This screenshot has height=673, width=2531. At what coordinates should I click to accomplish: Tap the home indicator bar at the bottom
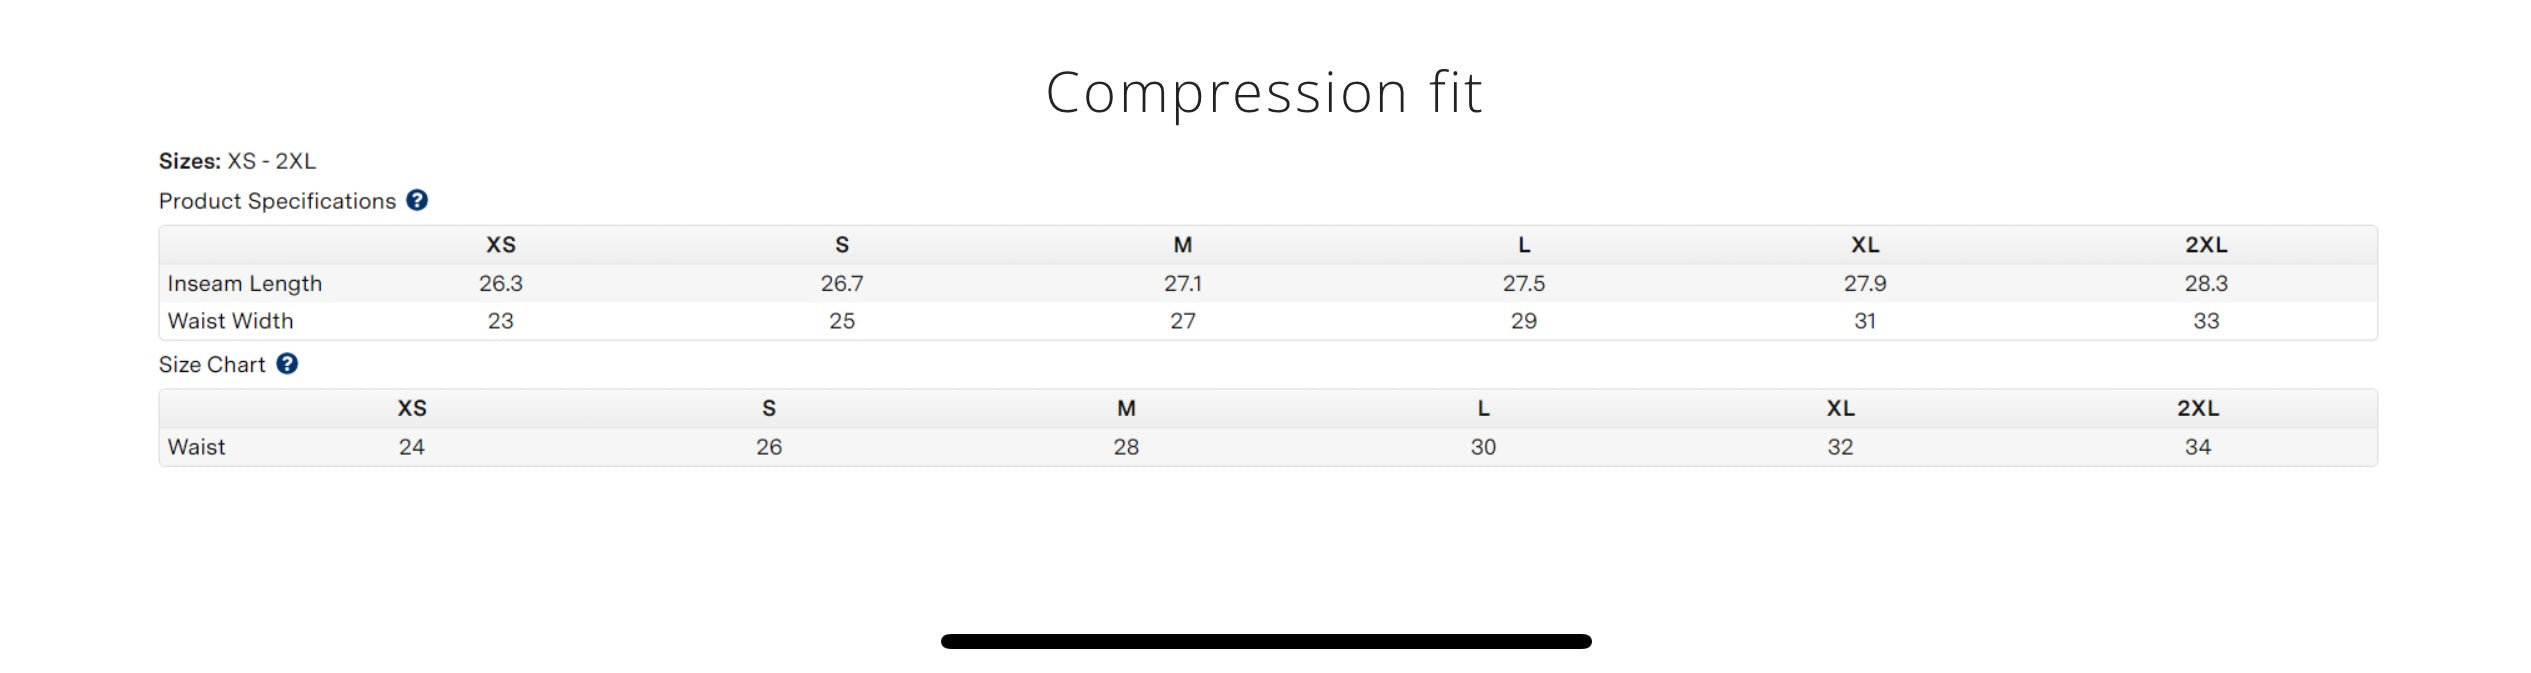click(1265, 641)
